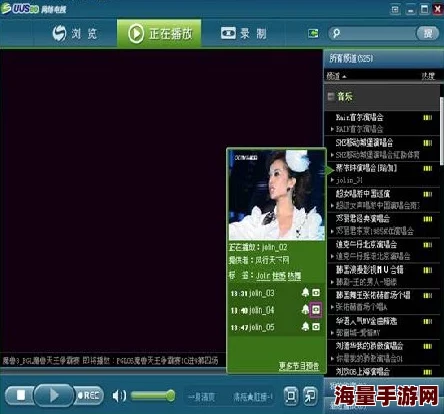
Task: Switch to the 录制 tab
Action: coord(244,33)
